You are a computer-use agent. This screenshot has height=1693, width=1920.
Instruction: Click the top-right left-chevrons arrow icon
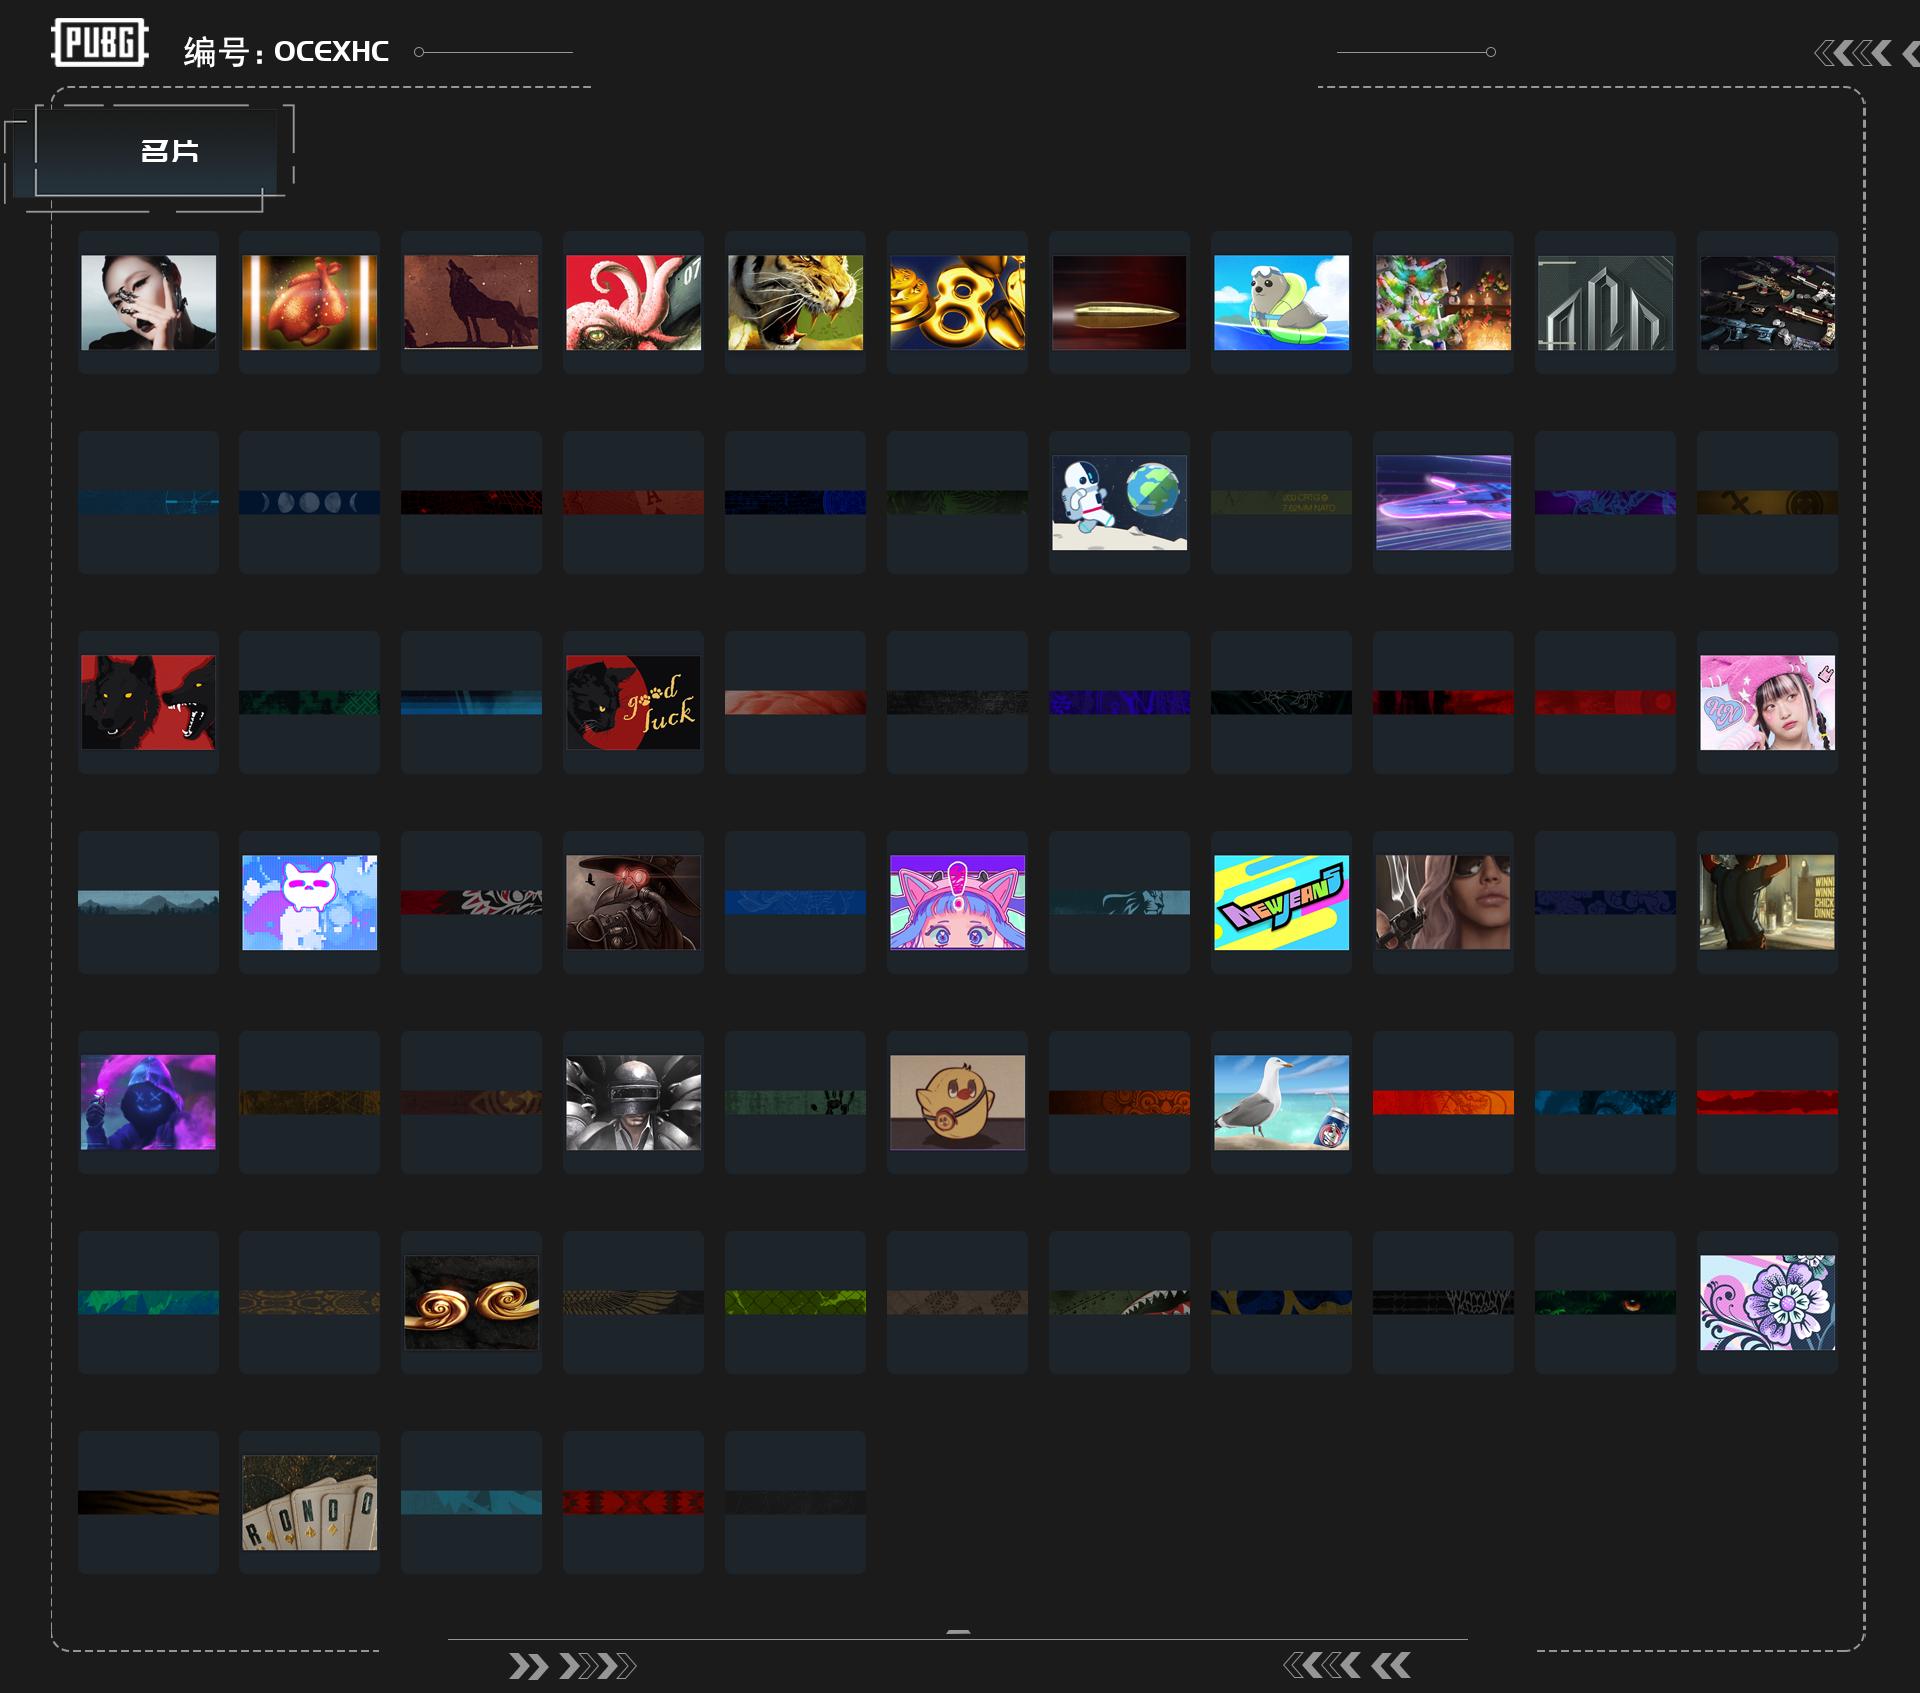1866,53
